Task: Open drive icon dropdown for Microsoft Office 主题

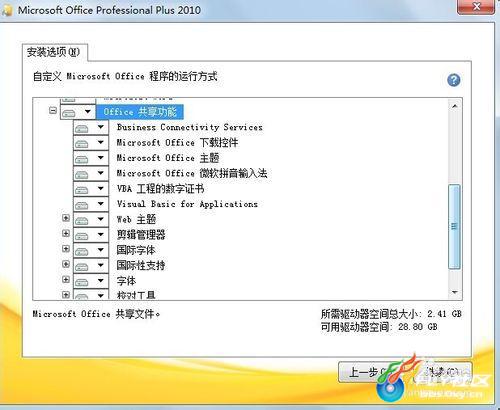Action: click(91, 158)
